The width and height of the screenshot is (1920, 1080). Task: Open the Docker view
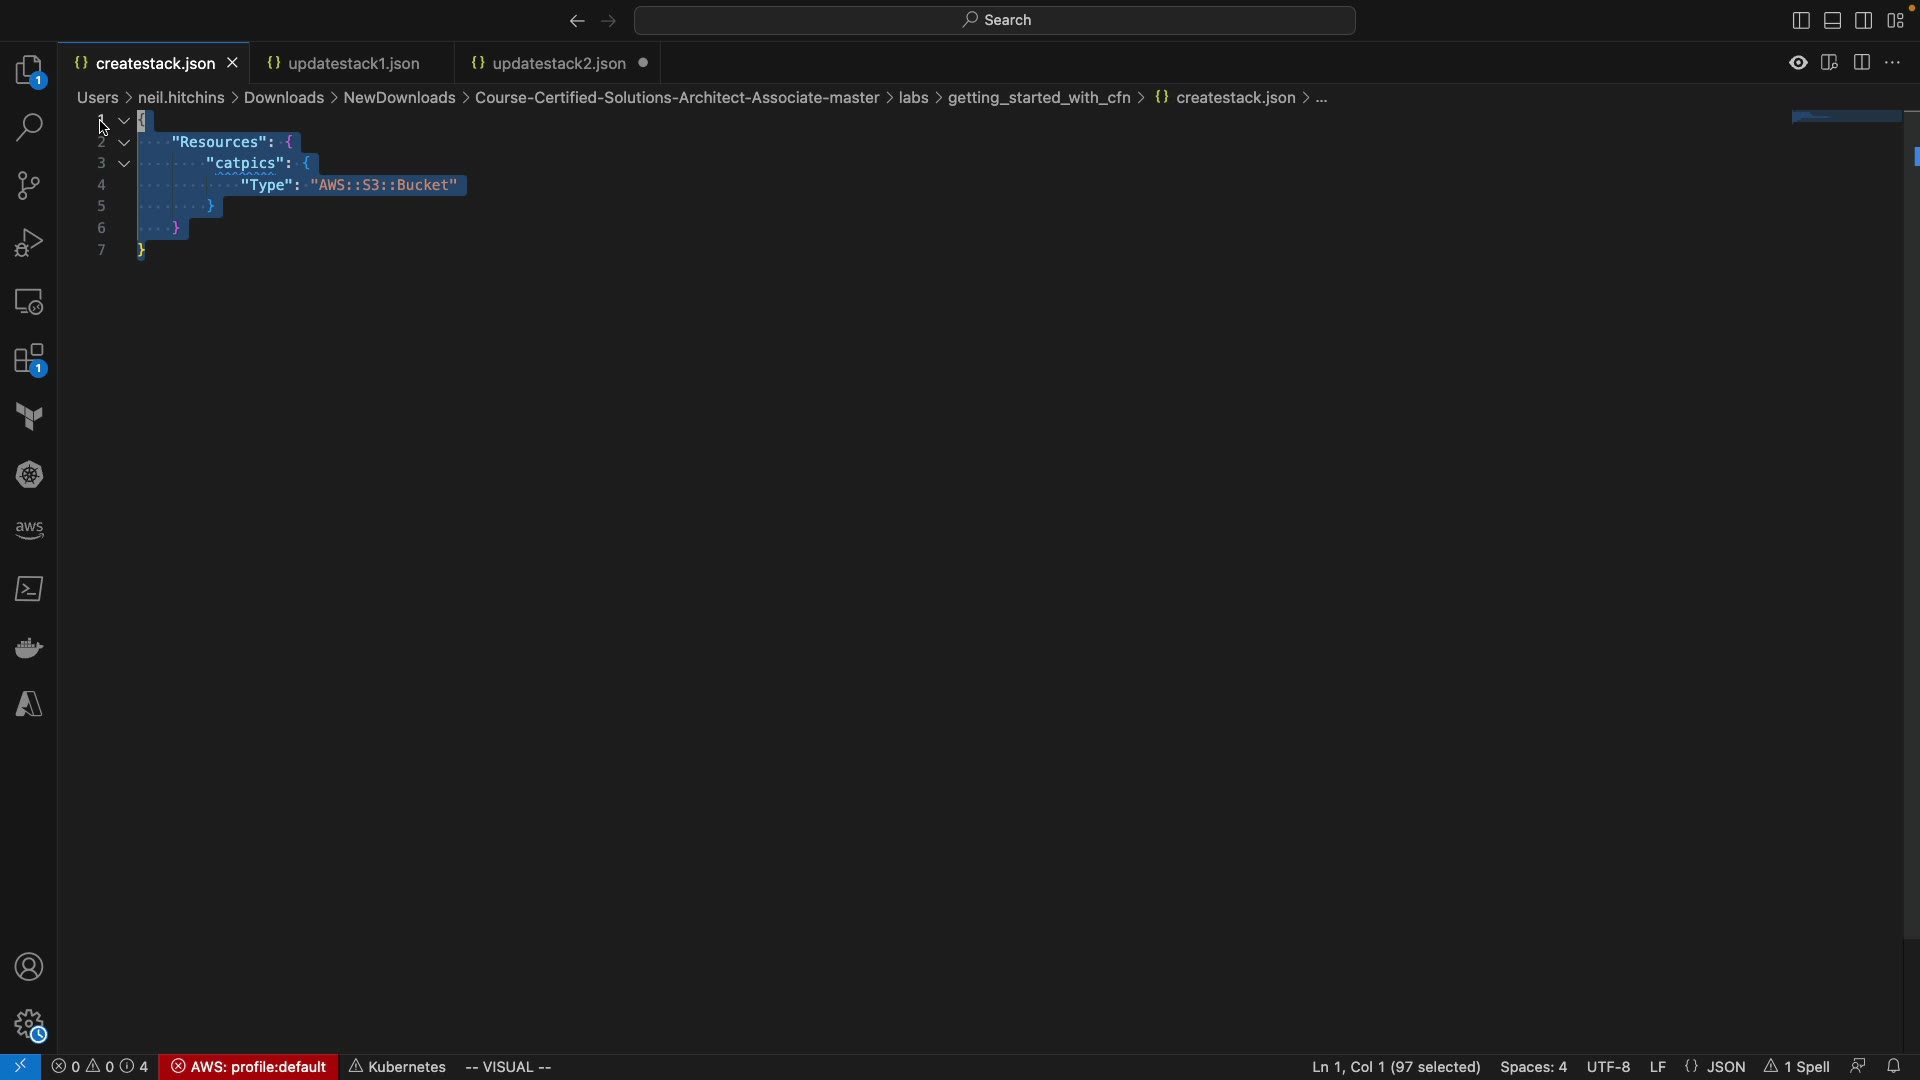pyautogui.click(x=30, y=649)
